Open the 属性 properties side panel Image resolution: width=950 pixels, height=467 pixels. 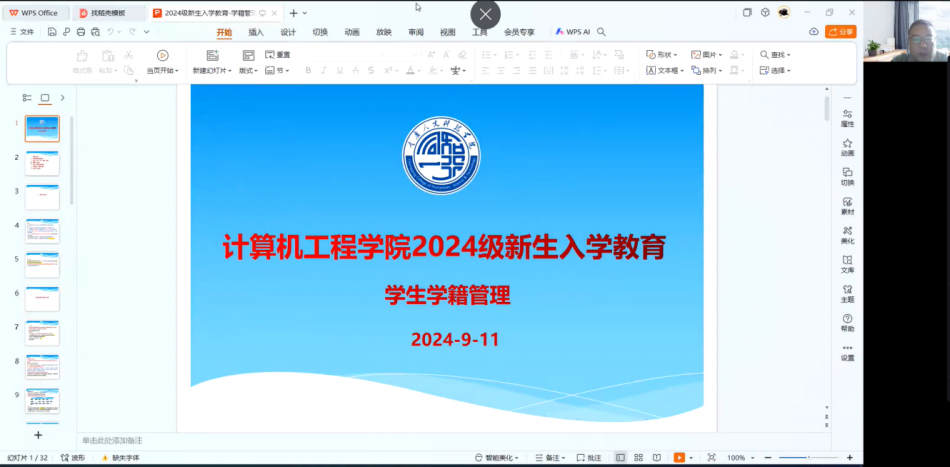(x=848, y=118)
